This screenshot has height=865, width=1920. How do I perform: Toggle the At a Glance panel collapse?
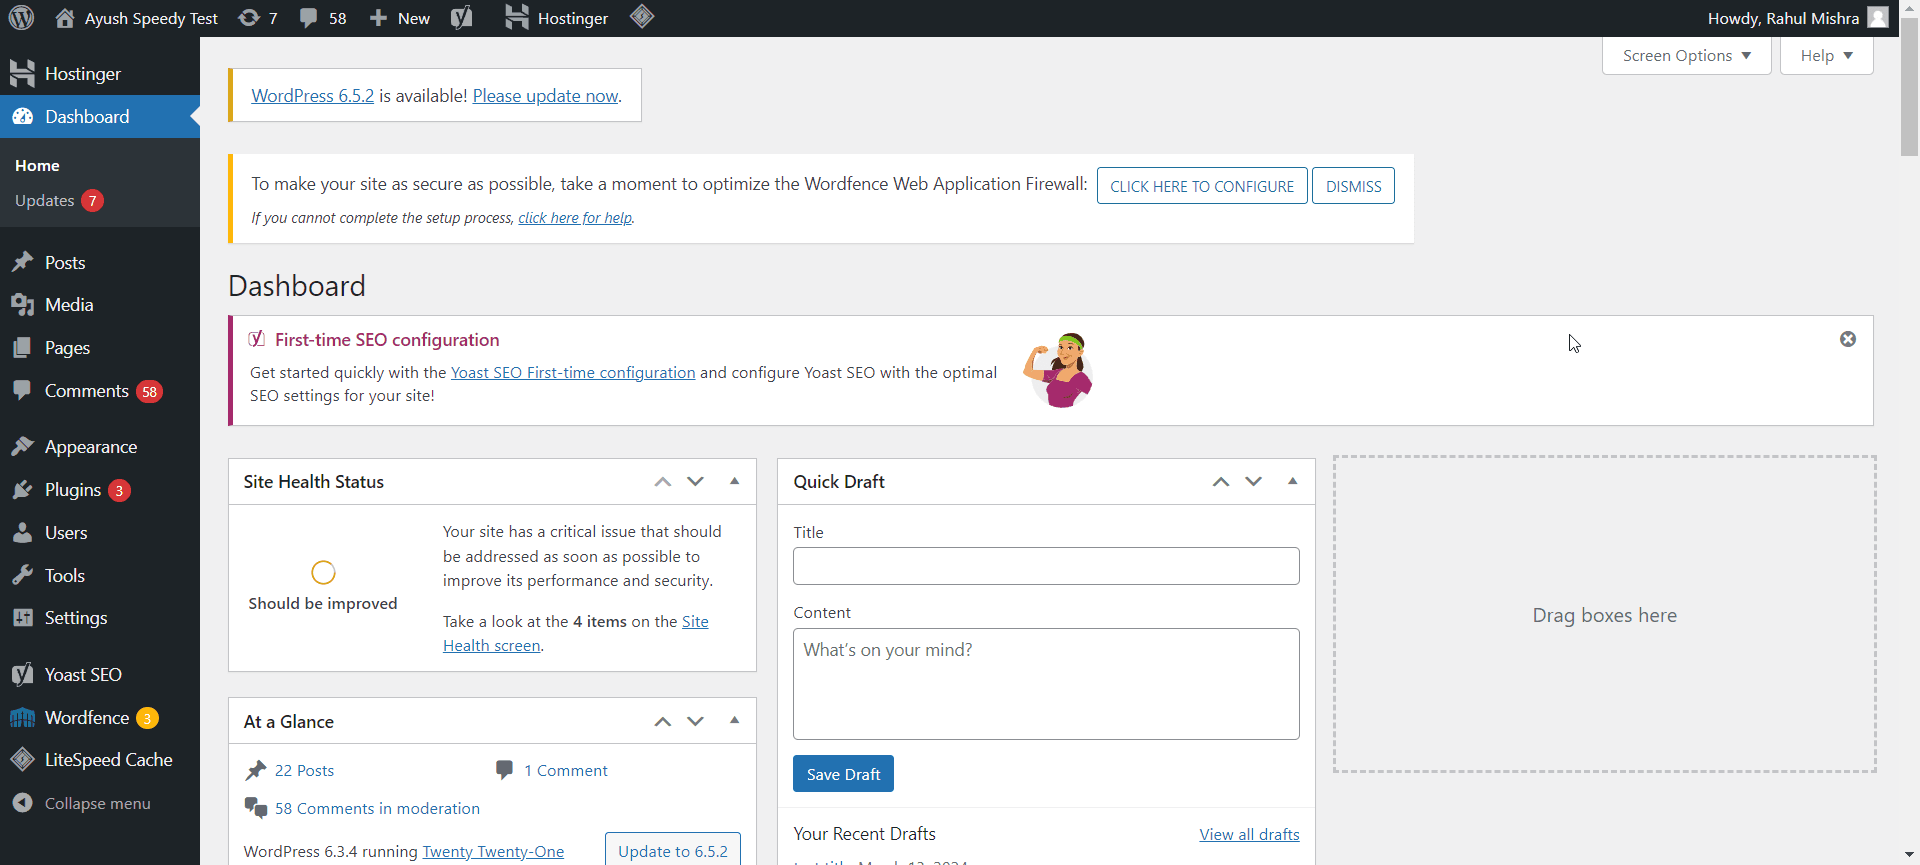point(734,721)
